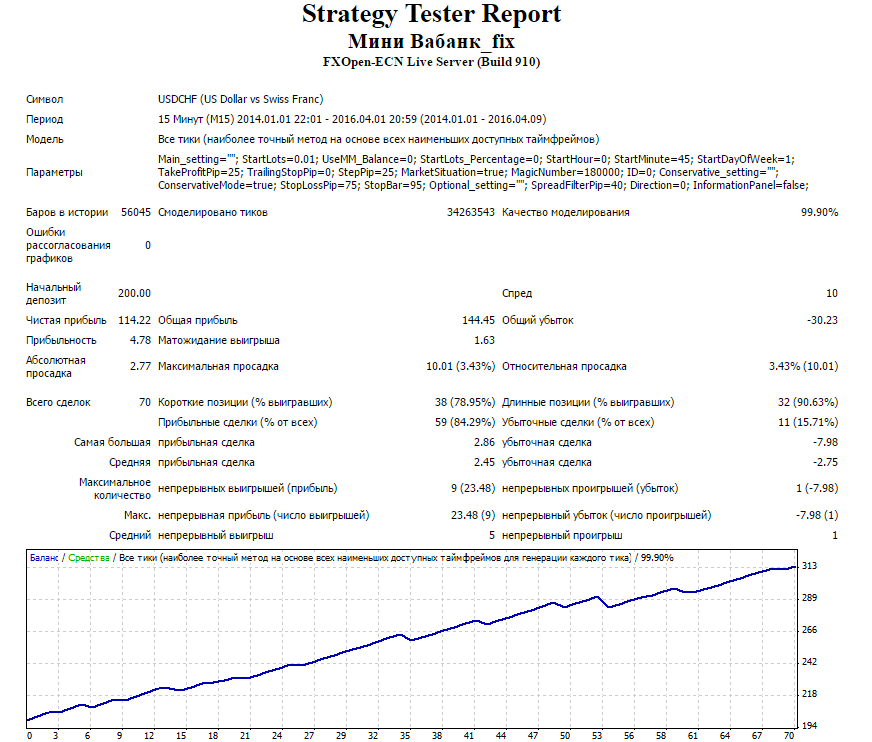
Task: Select expected payoff value '1.63'
Action: (x=484, y=340)
